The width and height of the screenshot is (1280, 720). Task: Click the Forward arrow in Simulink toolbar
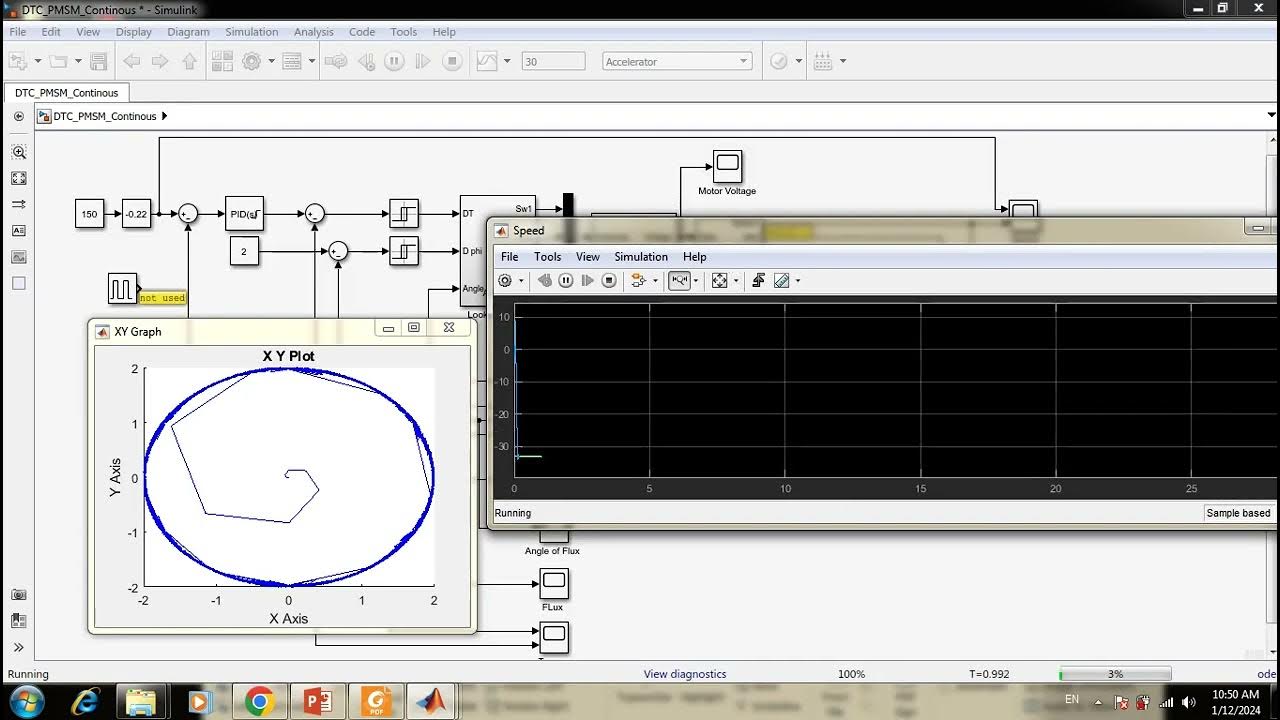pos(160,61)
